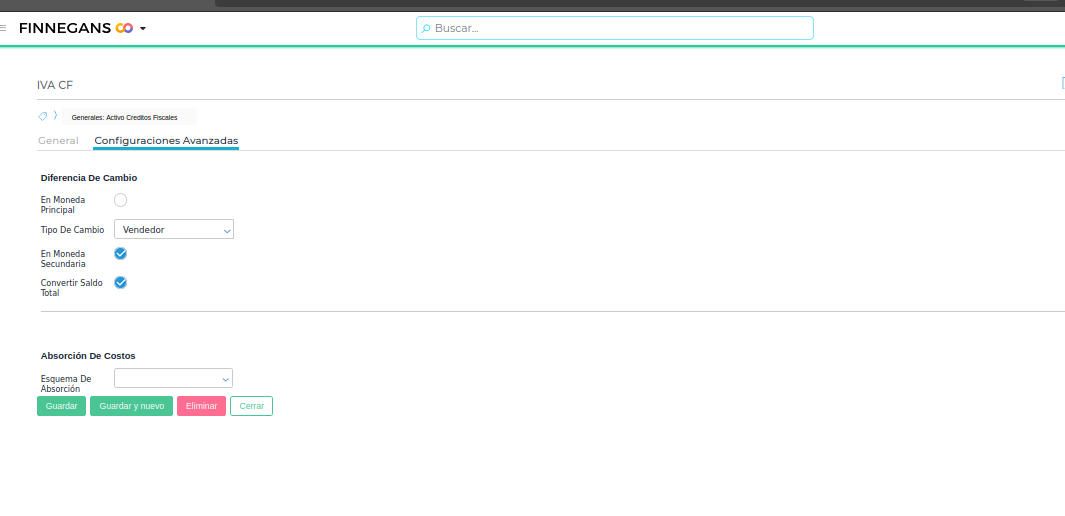The width and height of the screenshot is (1065, 516).
Task: Click the FINNEGANS infinity logo
Action: (124, 28)
